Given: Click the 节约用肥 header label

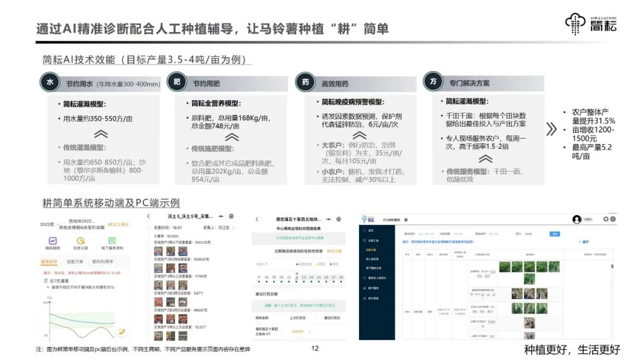Looking at the screenshot, I should click(x=206, y=83).
